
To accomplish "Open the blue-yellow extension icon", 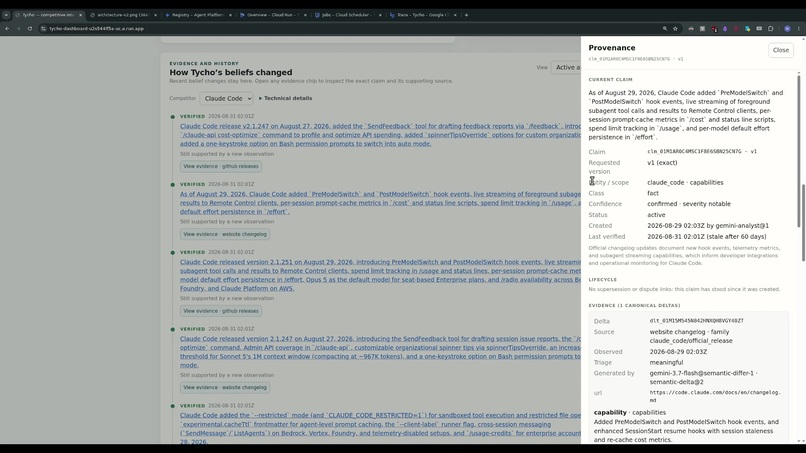I will 747,29.
